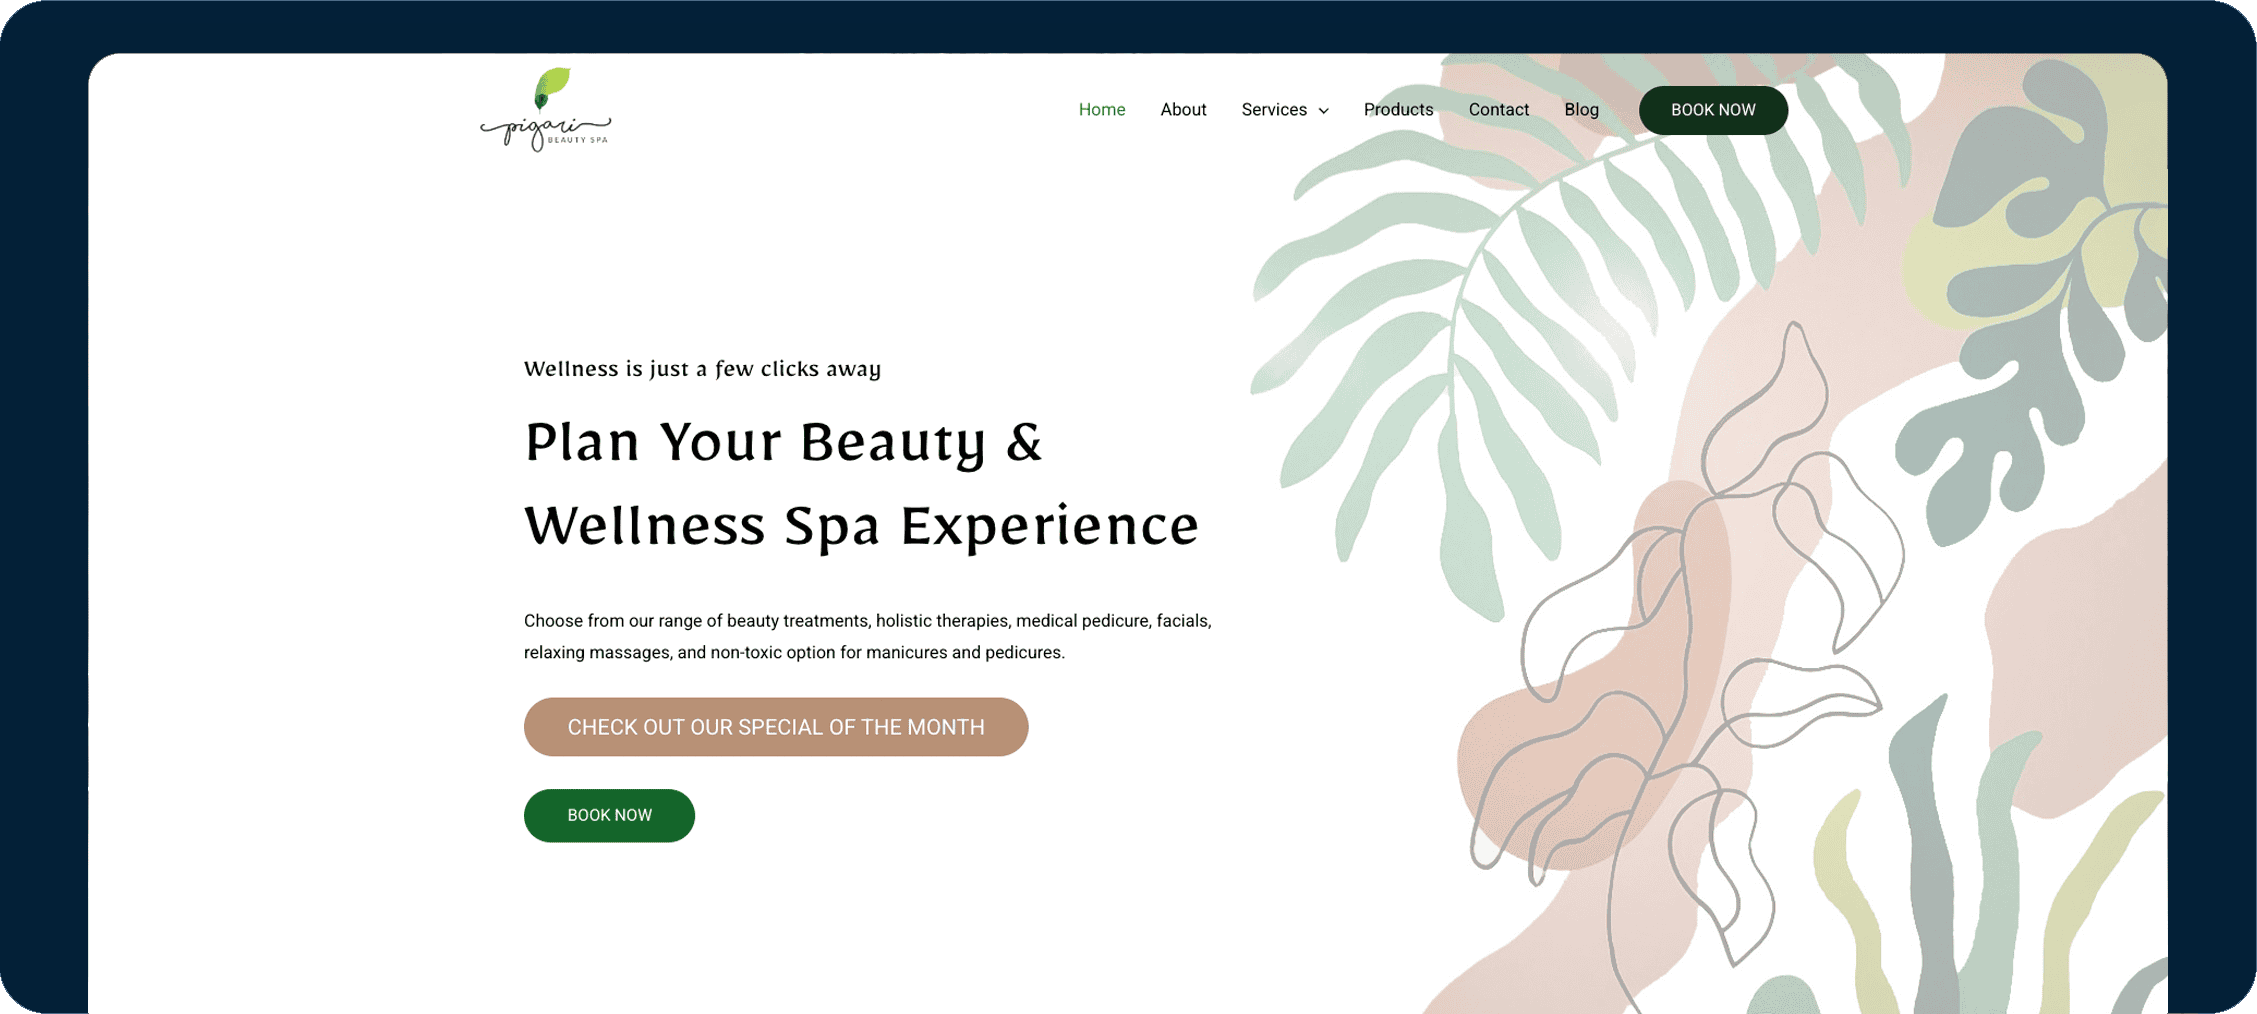Viewport: 2257px width, 1014px height.
Task: Click the paragraph about beauty treatments
Action: pos(868,636)
